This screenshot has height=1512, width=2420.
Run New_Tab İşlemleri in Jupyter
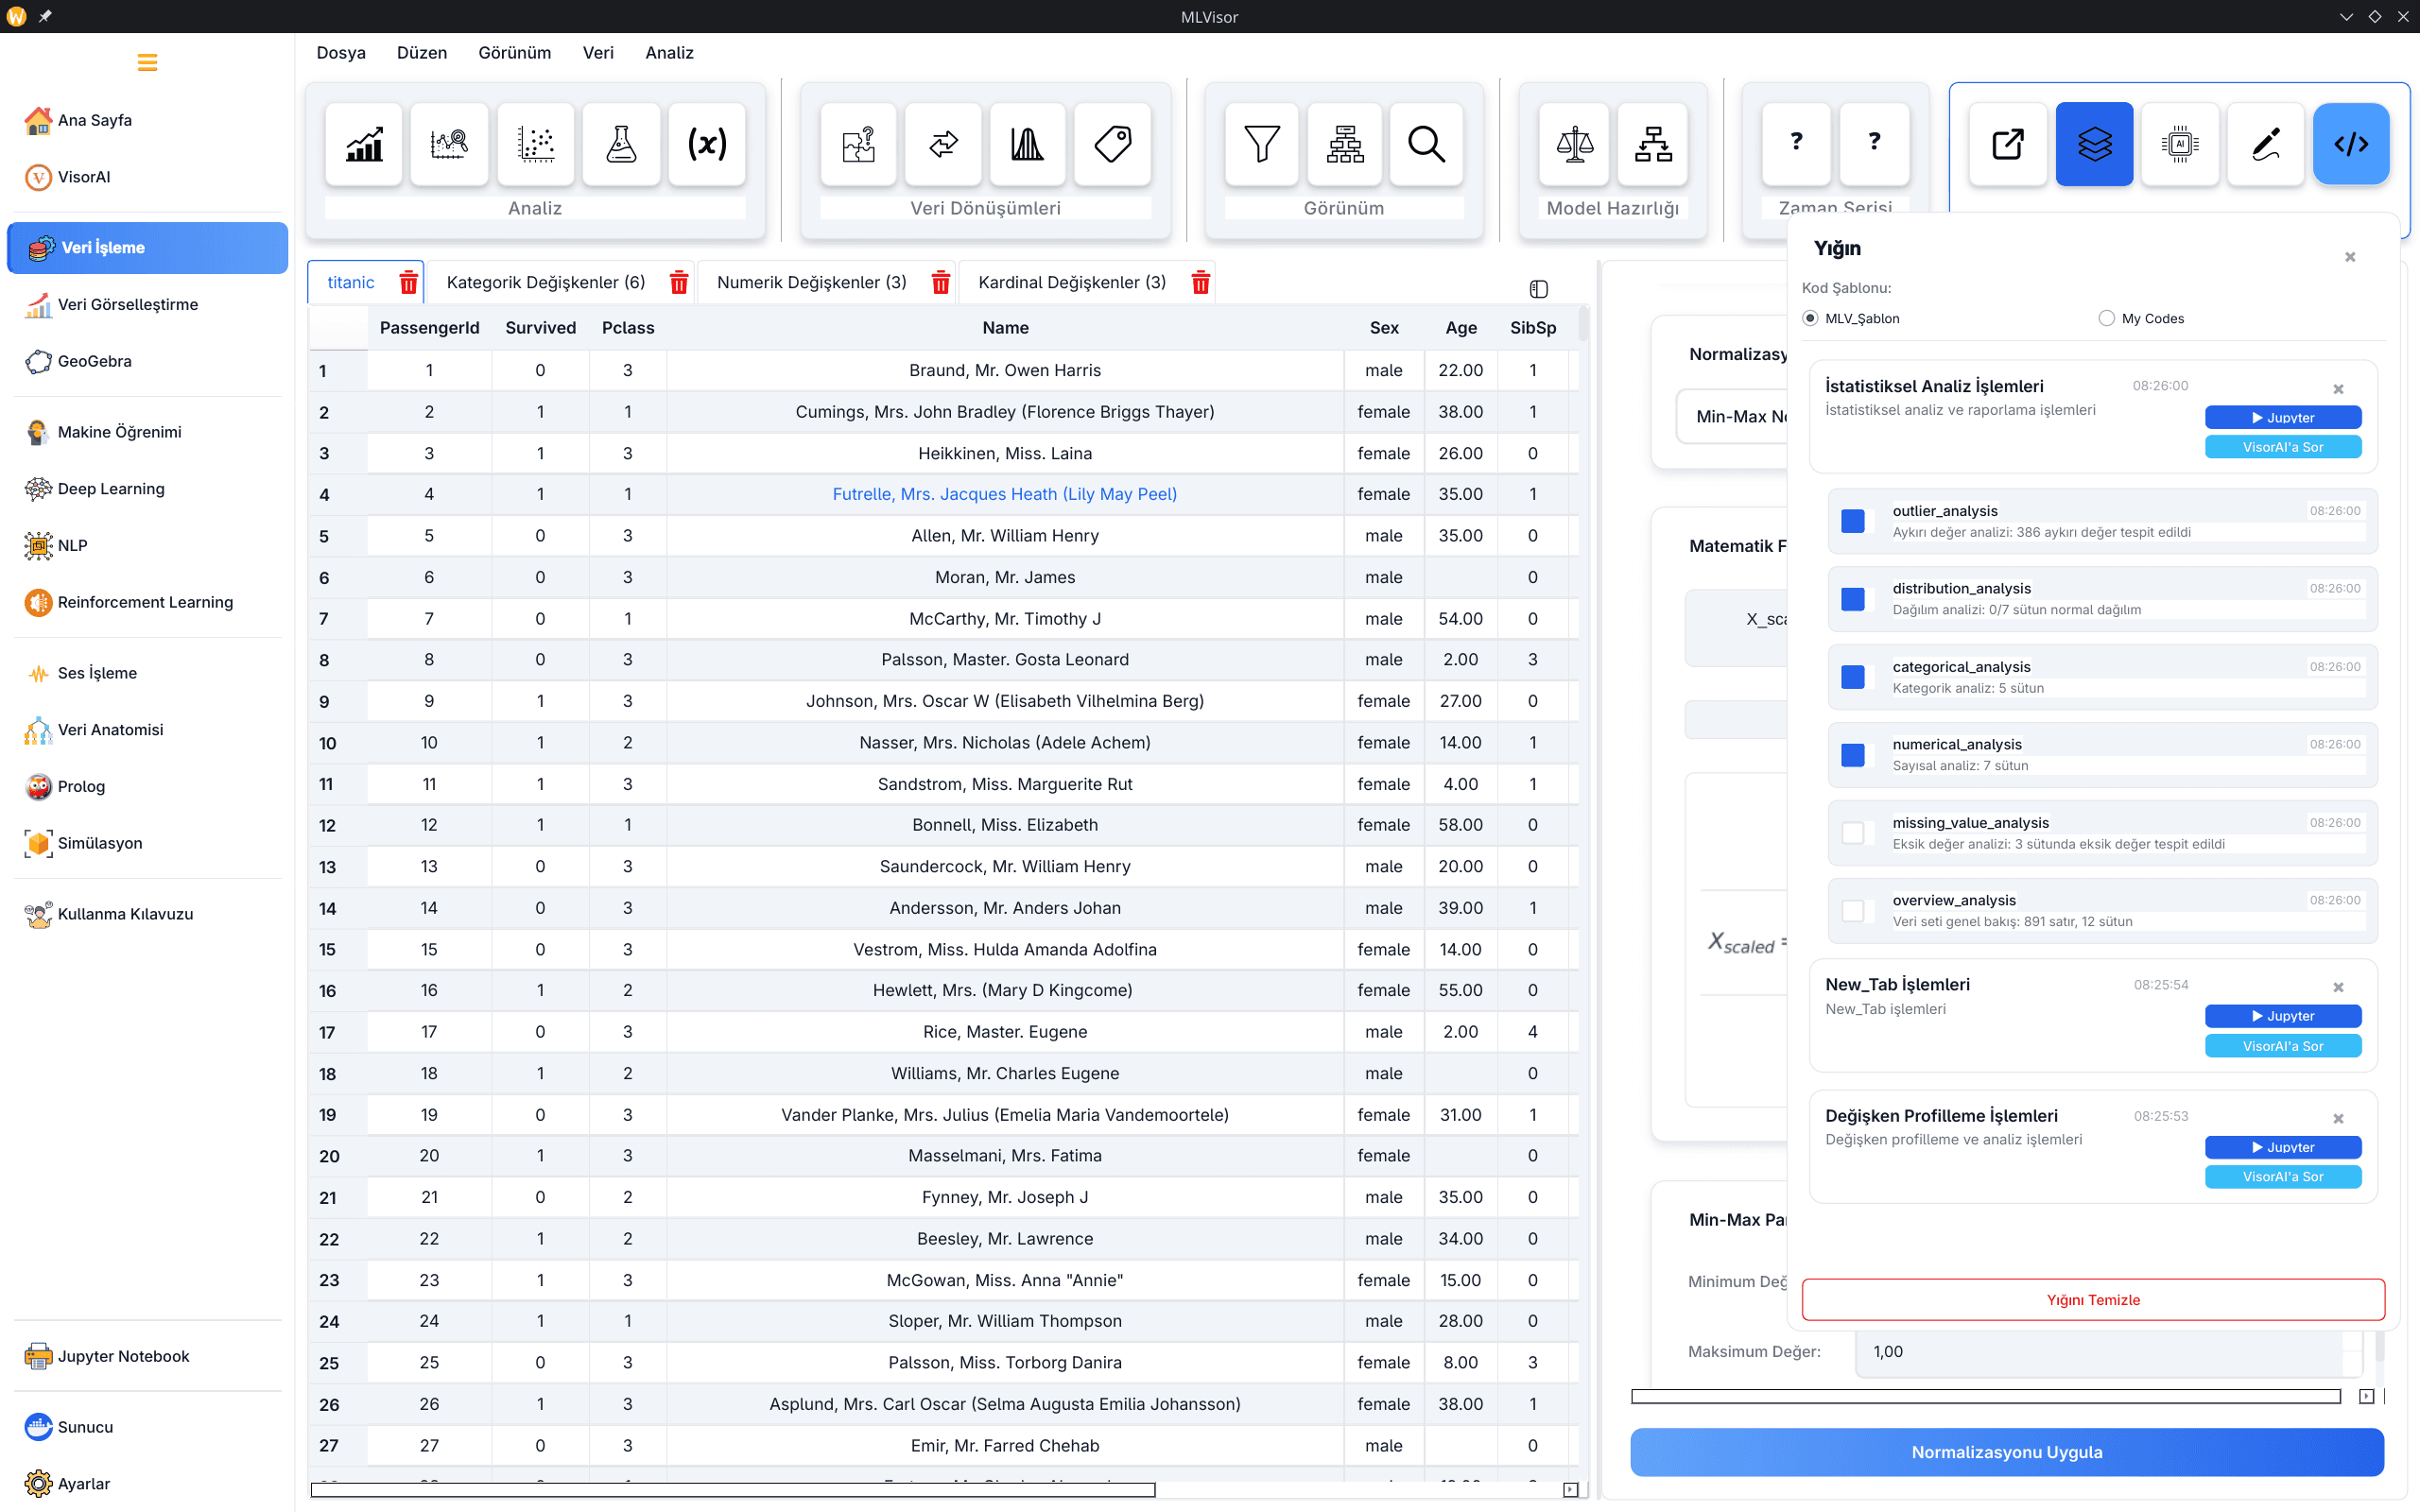tap(2283, 1016)
